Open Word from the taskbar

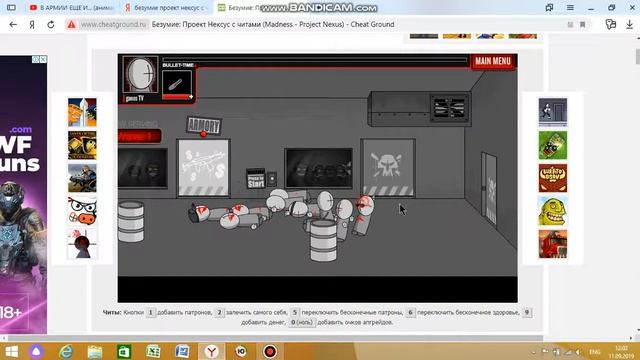point(182,351)
